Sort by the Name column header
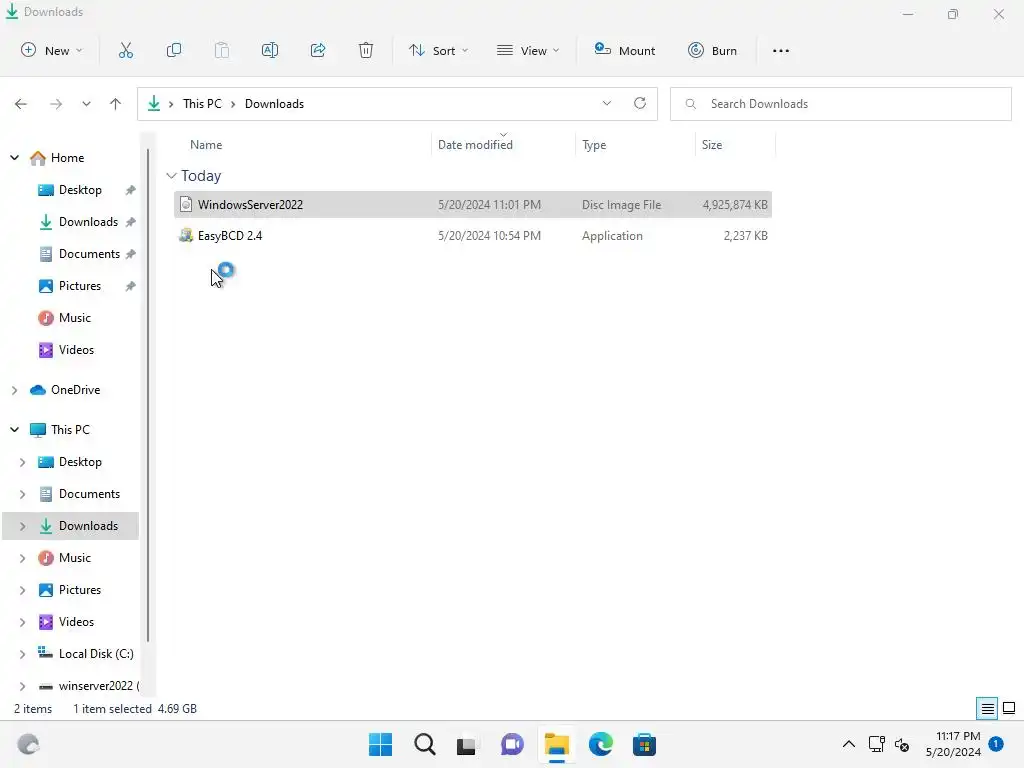The height and width of the screenshot is (768, 1024). [206, 145]
